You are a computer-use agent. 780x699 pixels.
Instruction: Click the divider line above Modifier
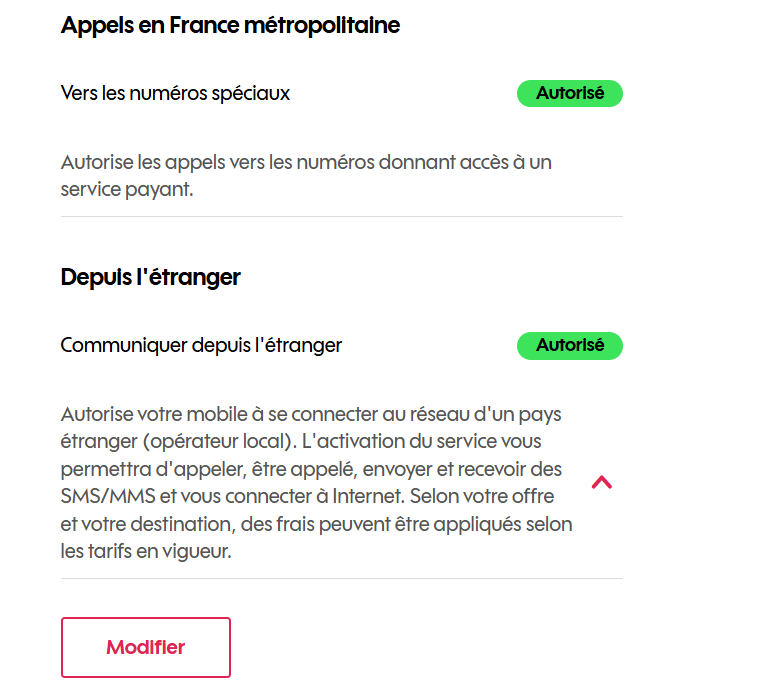tap(341, 578)
